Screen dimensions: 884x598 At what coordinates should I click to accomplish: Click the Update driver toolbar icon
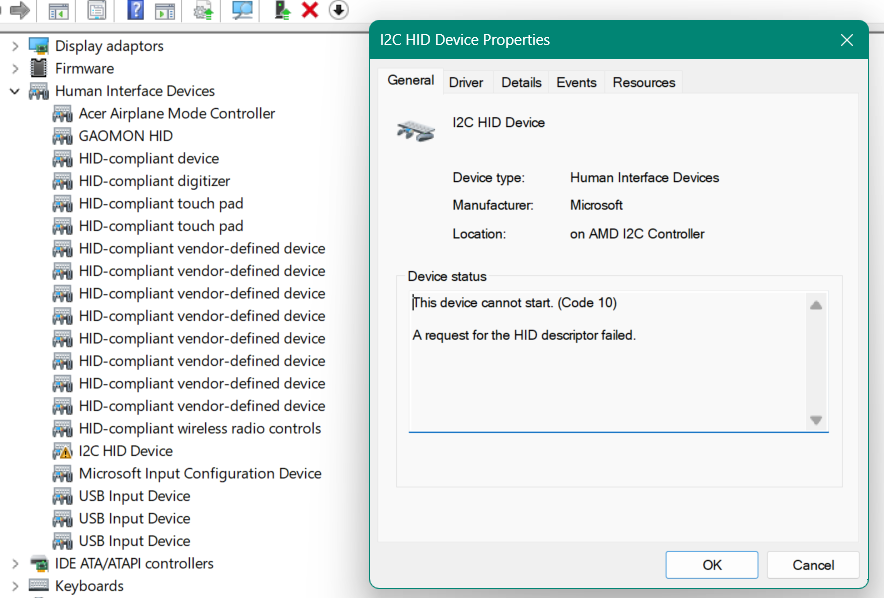point(282,10)
